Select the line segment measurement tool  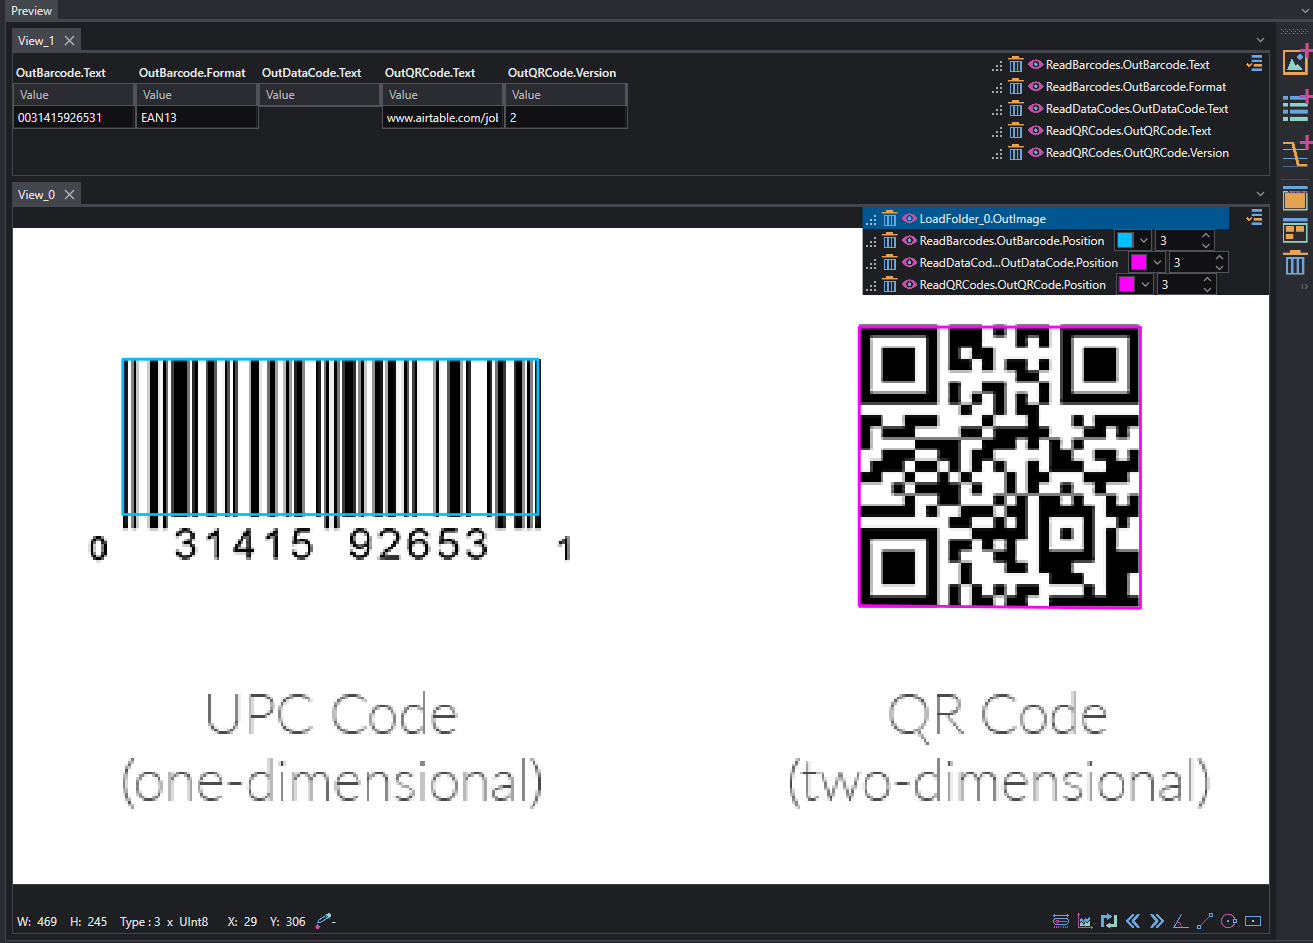coord(1205,921)
